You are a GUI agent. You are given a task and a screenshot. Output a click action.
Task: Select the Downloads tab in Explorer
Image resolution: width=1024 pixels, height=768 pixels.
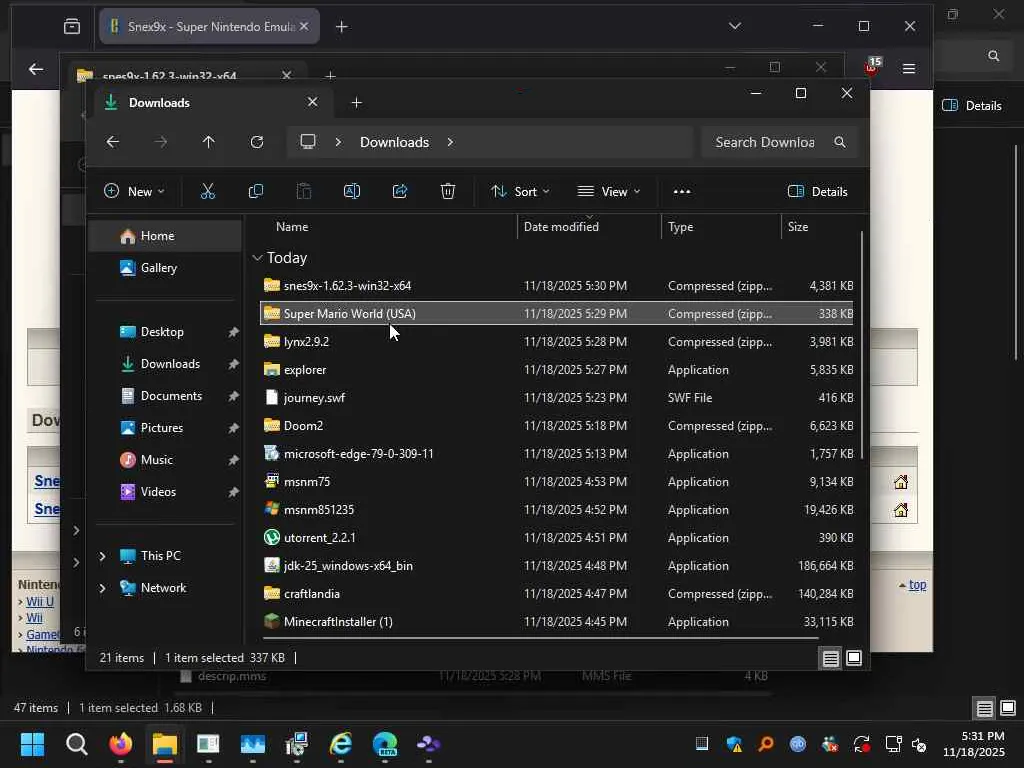[212, 103]
